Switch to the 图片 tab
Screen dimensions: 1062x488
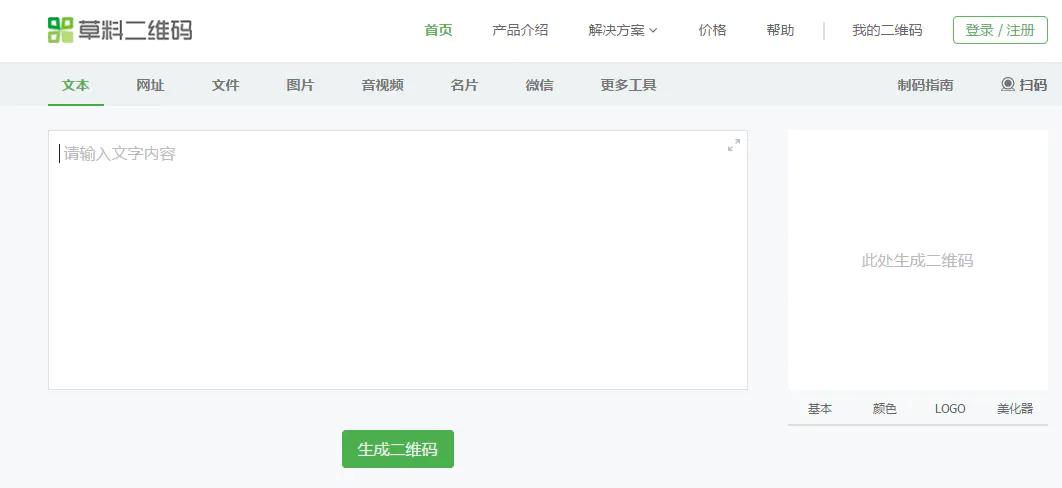300,85
